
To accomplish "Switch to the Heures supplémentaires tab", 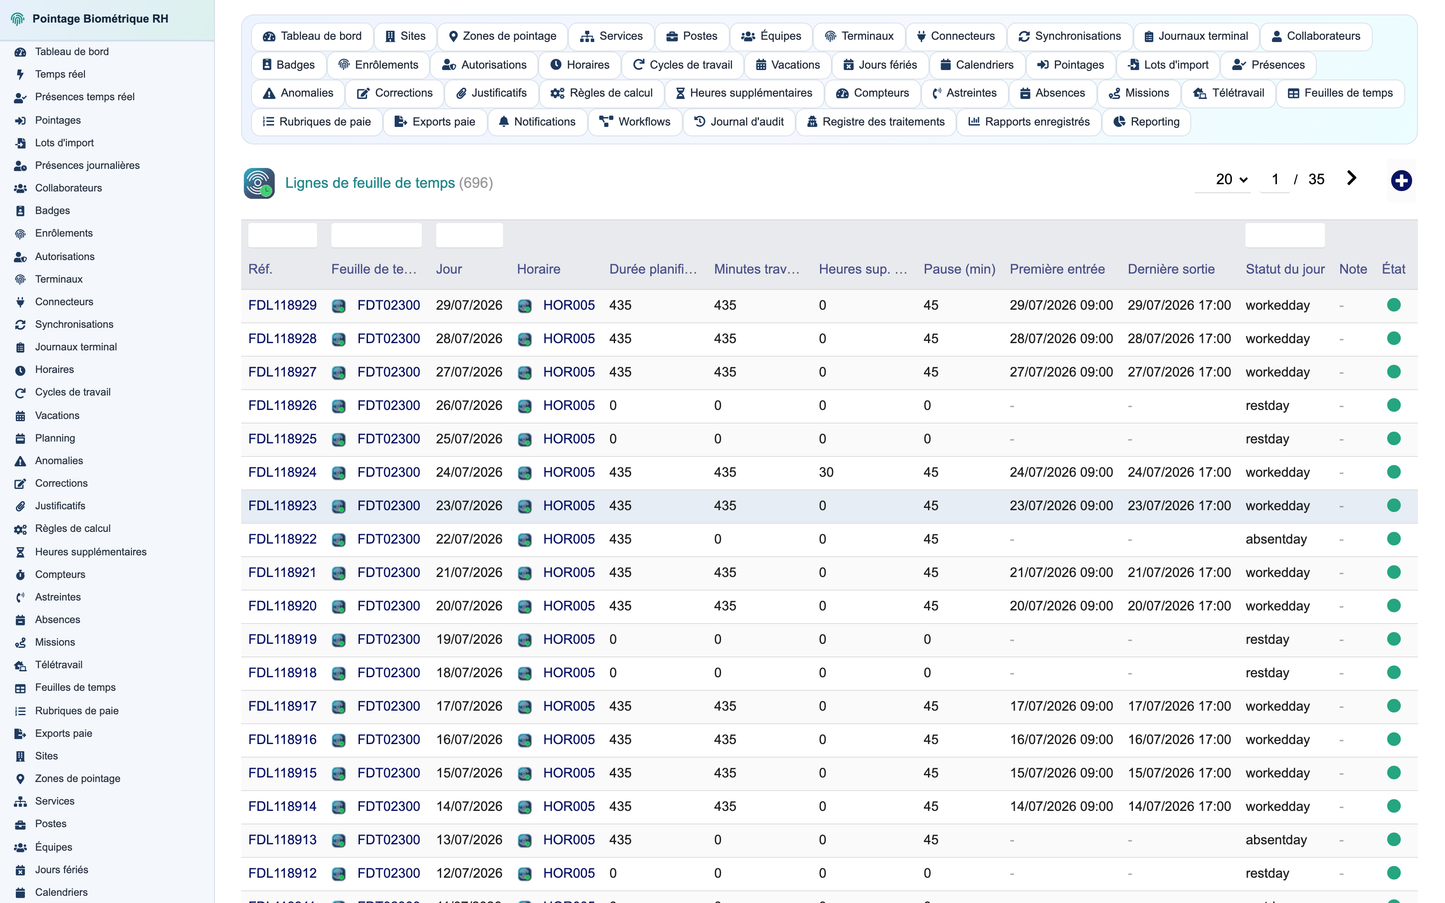I will [744, 93].
